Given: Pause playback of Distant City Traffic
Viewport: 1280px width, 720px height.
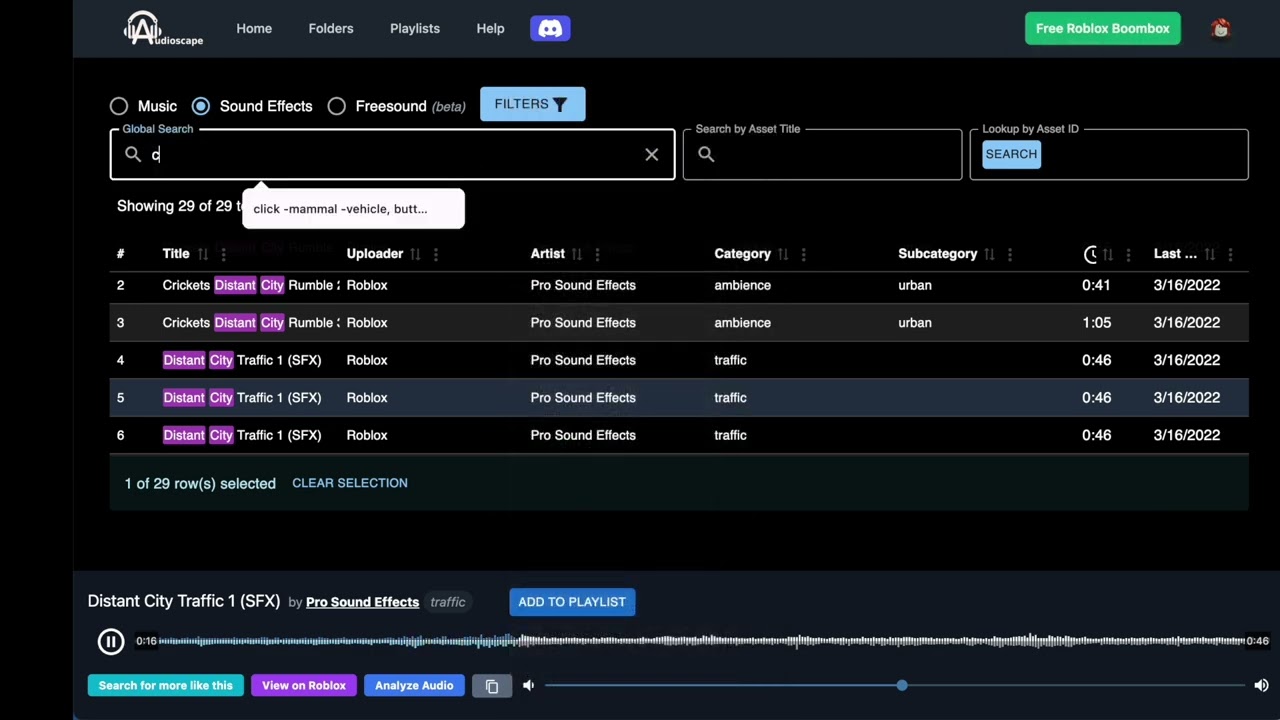Looking at the screenshot, I should 111,641.
